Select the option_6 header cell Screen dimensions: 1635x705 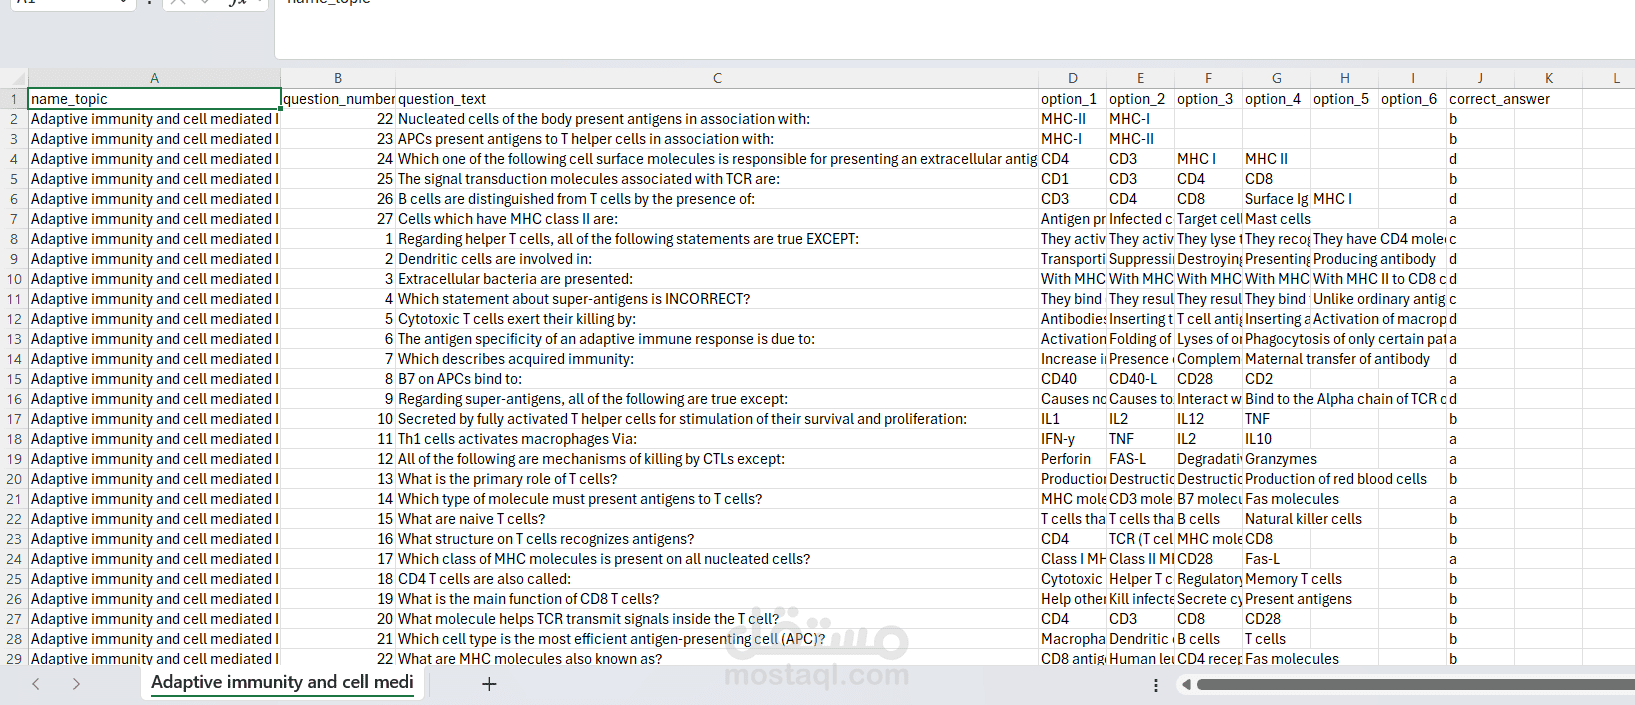tap(1413, 99)
